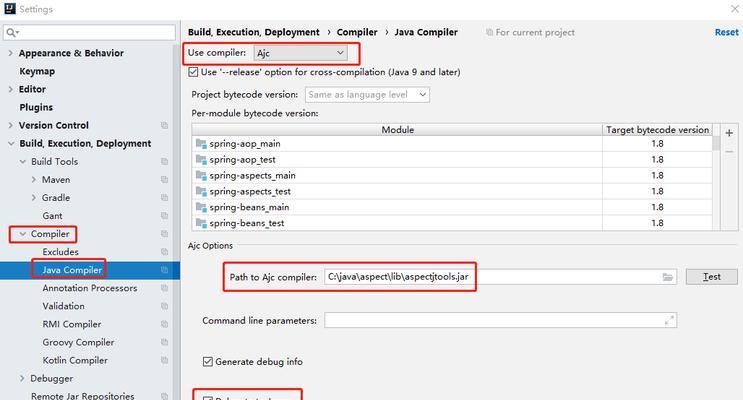Click the Compiler breadcrumb

click(x=357, y=32)
